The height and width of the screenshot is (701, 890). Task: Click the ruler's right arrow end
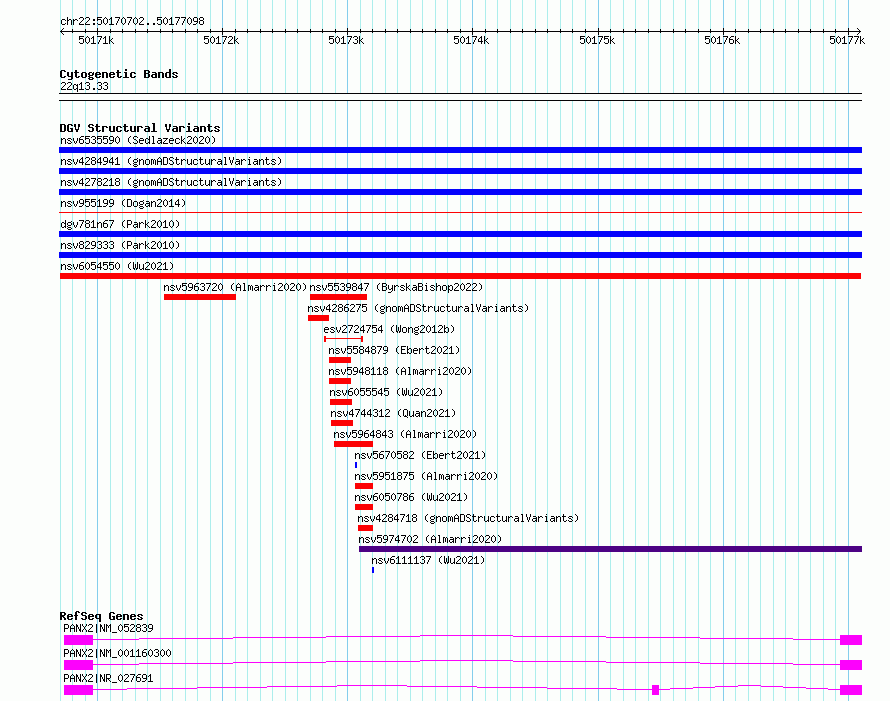(858, 31)
